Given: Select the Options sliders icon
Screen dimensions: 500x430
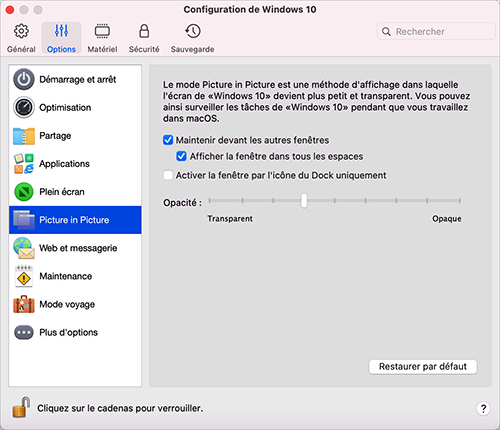Looking at the screenshot, I should tap(61, 31).
